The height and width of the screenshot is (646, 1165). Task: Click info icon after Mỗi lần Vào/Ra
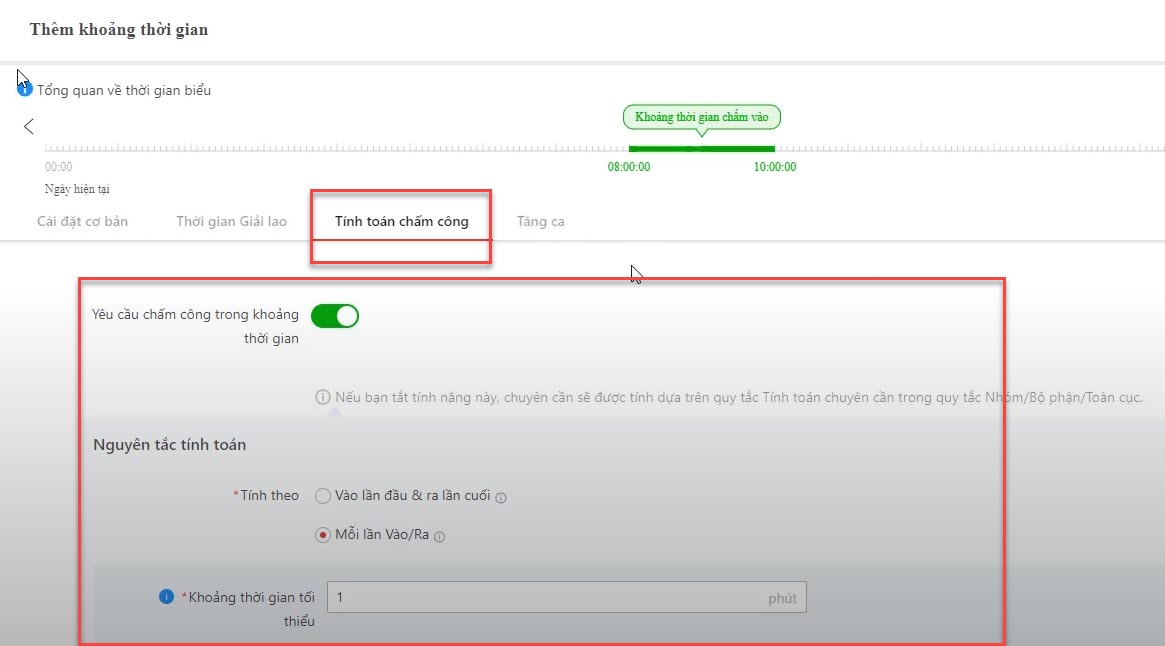click(439, 536)
